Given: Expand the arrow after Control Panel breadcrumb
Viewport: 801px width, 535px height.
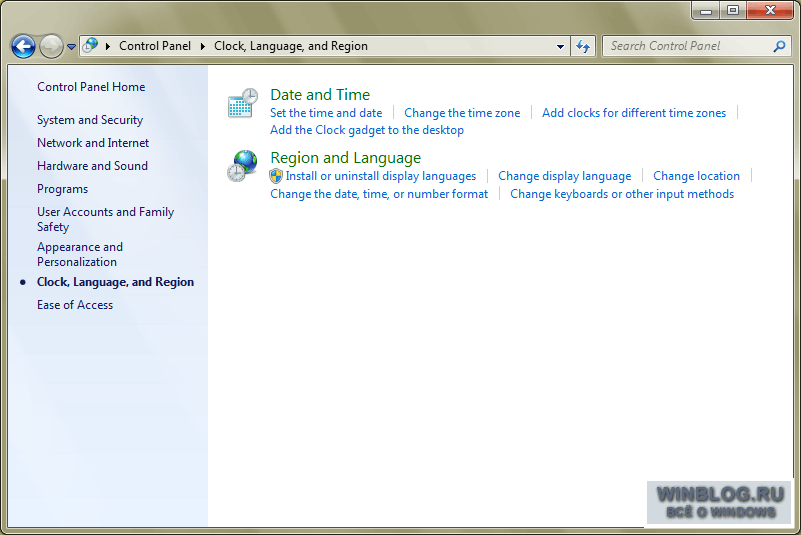Looking at the screenshot, I should 203,46.
